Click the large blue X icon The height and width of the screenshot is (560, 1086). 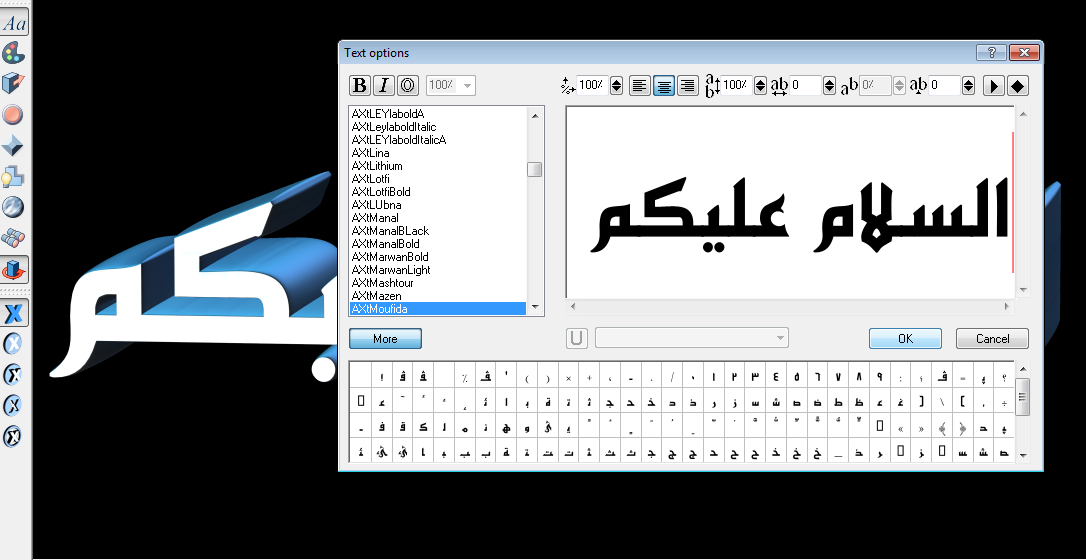click(14, 313)
